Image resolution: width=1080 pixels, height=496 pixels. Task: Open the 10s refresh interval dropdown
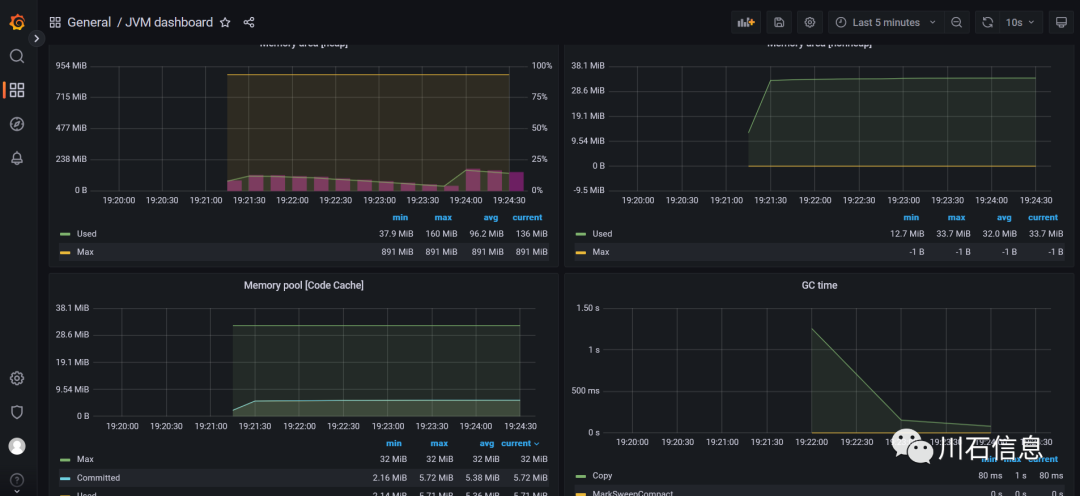1020,22
